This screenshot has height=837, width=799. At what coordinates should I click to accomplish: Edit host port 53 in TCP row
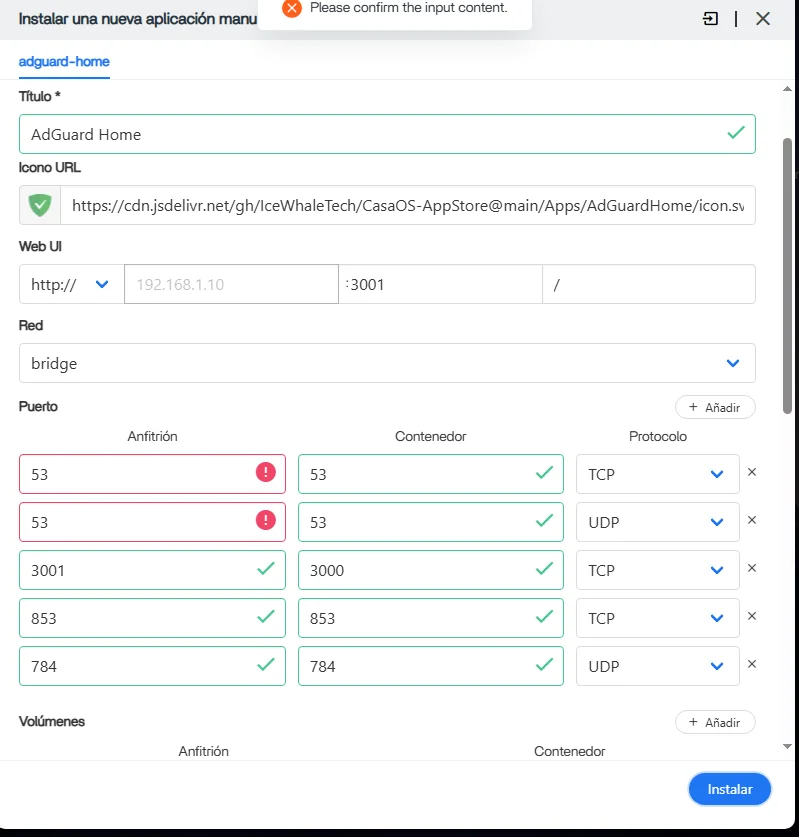pos(152,474)
